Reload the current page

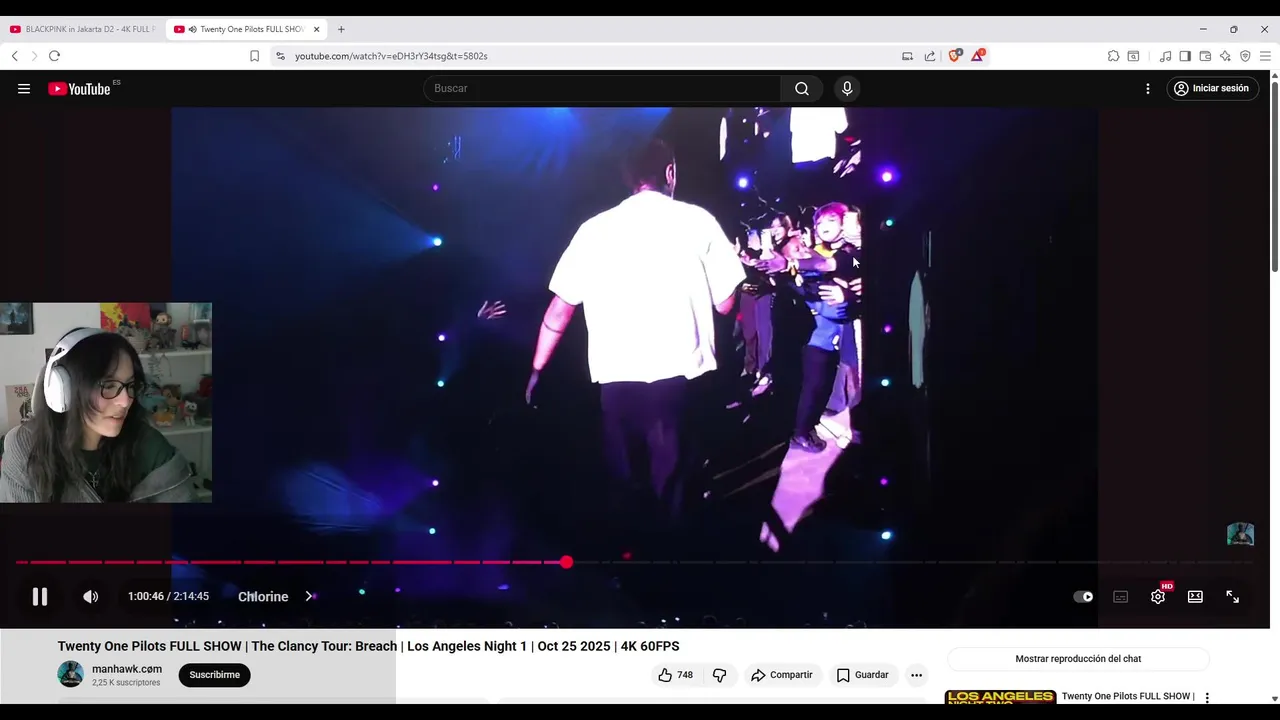(54, 56)
